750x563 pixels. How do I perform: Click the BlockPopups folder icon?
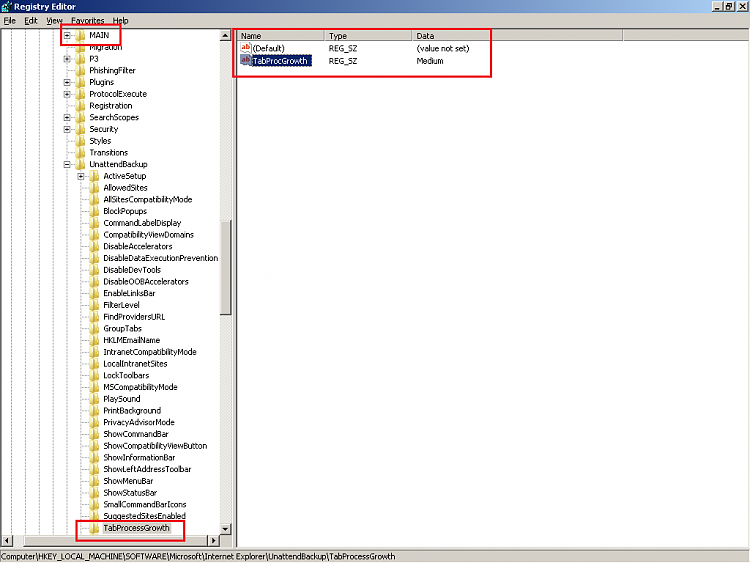(x=94, y=211)
